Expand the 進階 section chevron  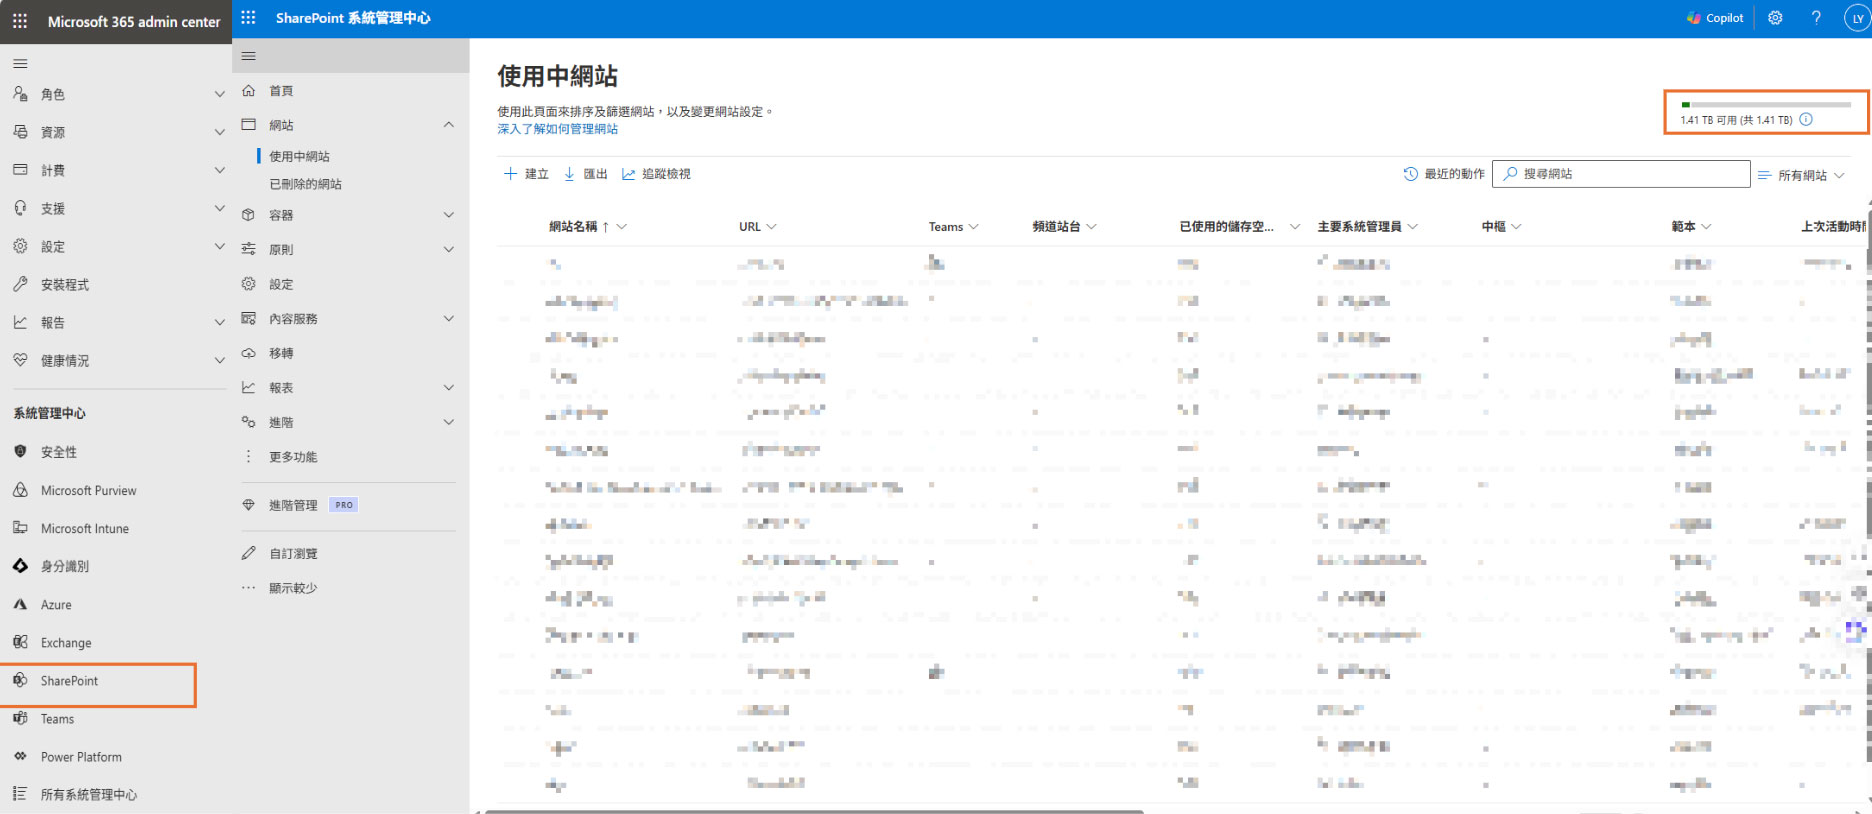click(449, 422)
